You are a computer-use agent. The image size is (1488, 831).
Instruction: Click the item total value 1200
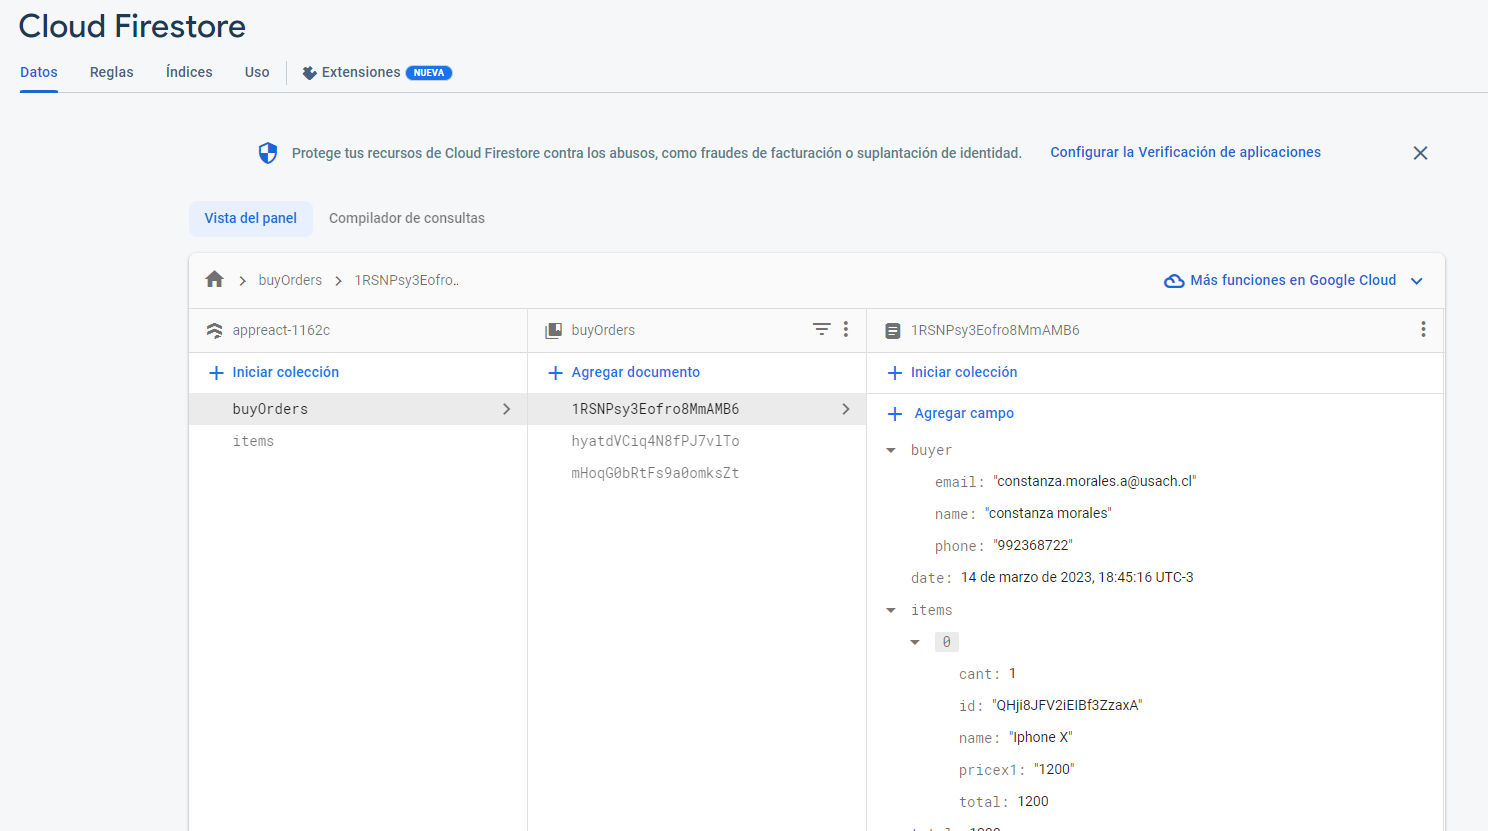pos(1033,801)
